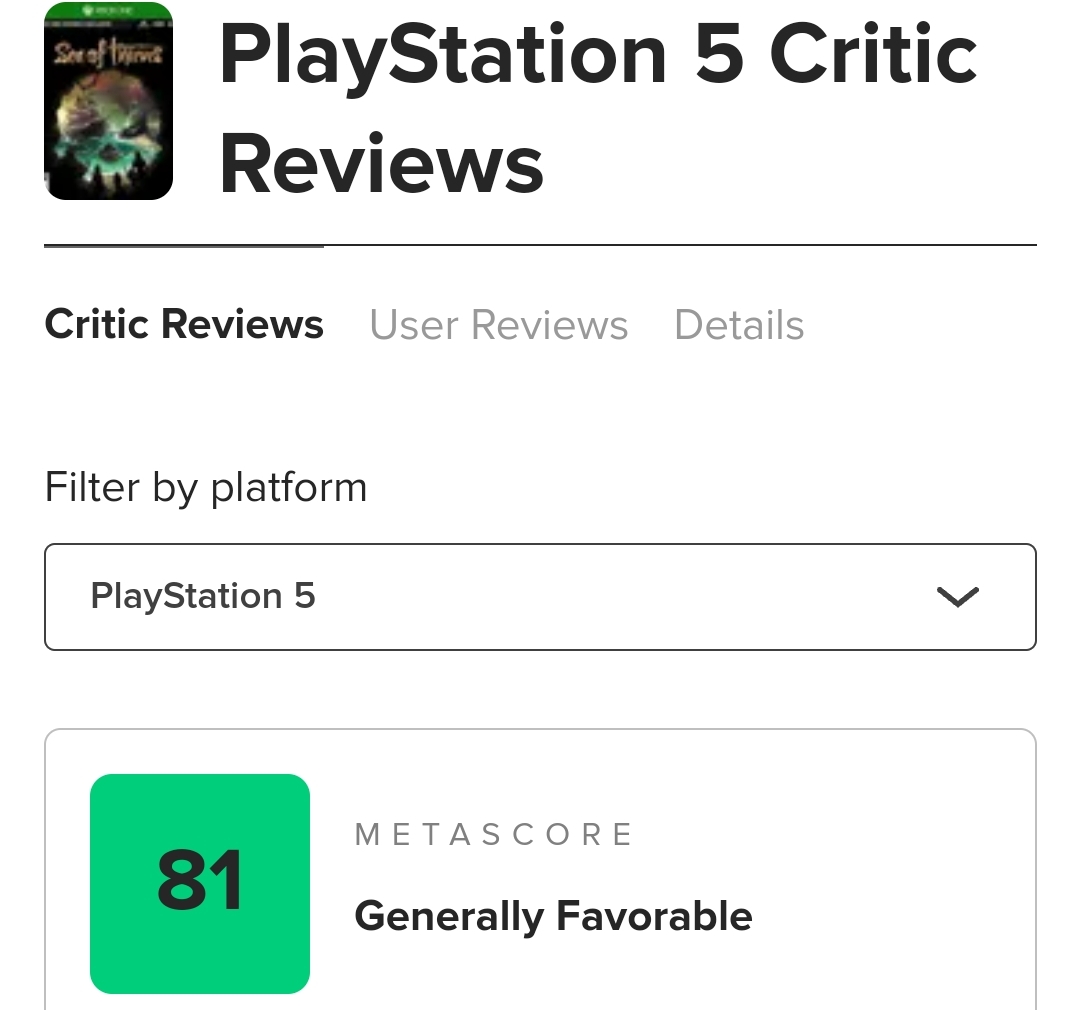Click the grey divider line below the heading
The image size is (1080, 1010).
(x=680, y=245)
